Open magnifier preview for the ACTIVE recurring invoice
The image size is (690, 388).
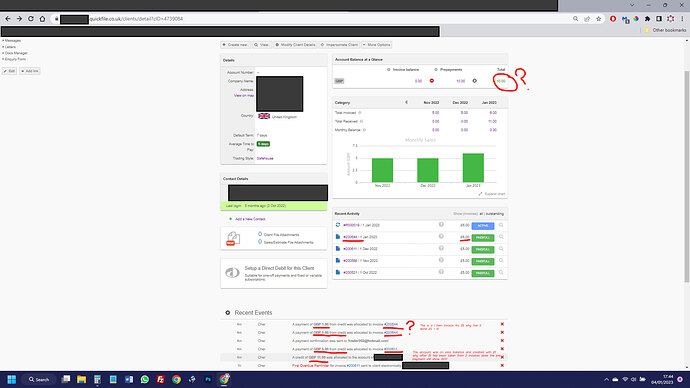coord(501,225)
